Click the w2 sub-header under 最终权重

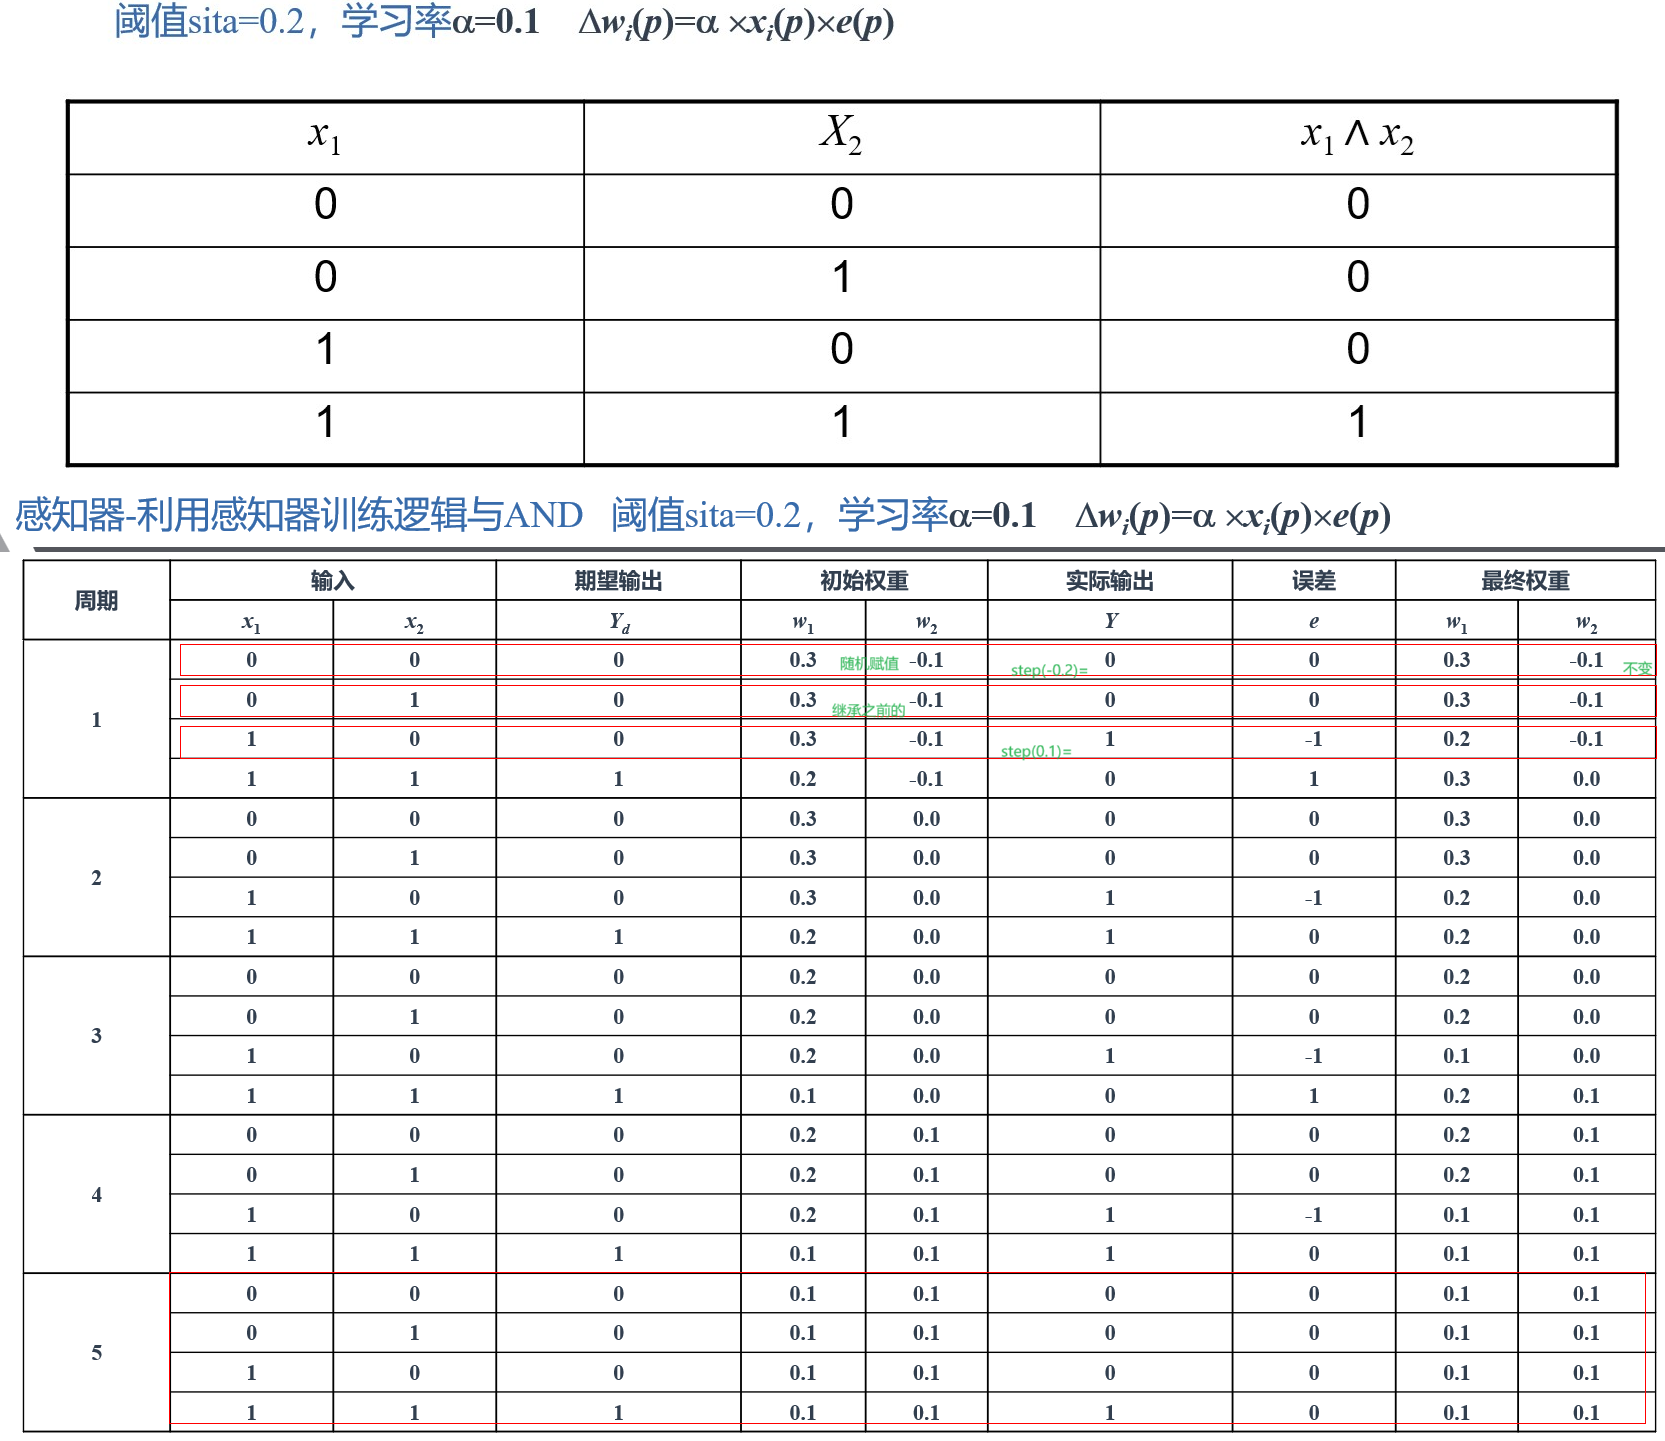[1586, 623]
